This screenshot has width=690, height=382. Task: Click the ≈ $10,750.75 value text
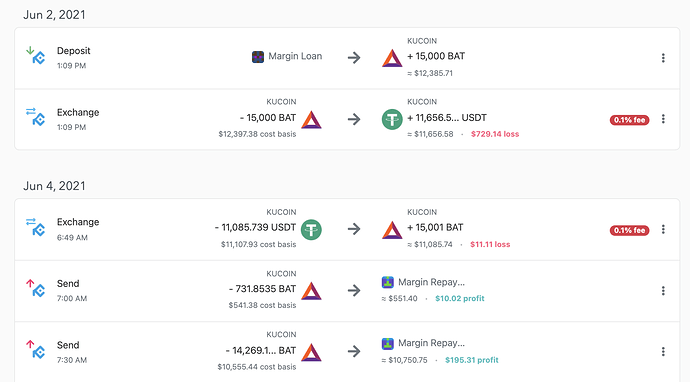coord(404,360)
